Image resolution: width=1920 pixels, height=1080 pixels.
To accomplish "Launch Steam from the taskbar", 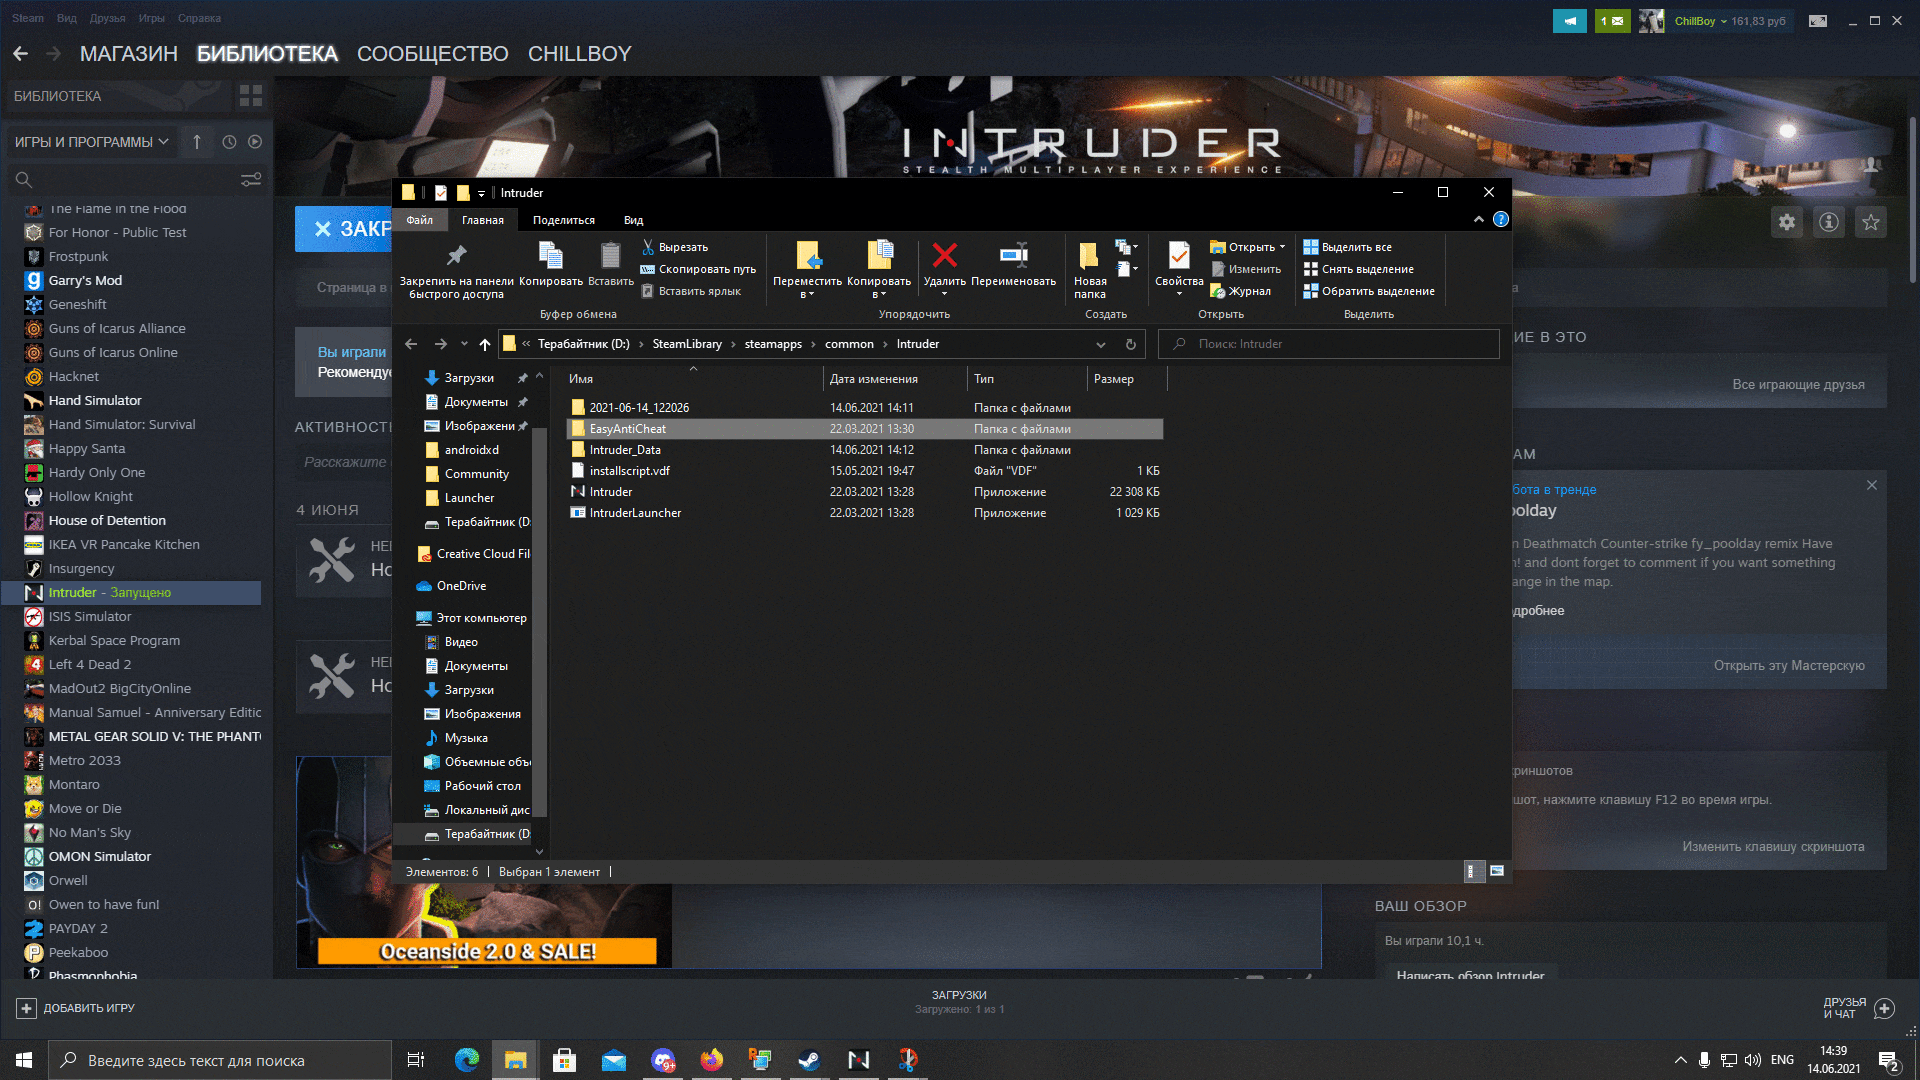I will point(809,1060).
